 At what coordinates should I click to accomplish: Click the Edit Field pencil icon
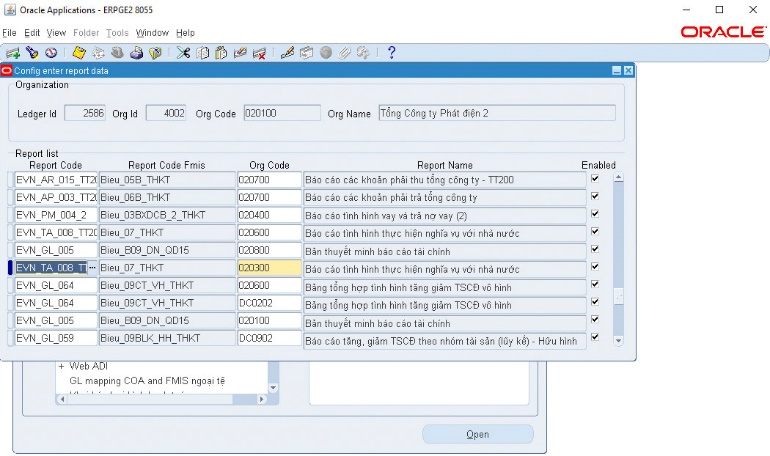(x=287, y=53)
